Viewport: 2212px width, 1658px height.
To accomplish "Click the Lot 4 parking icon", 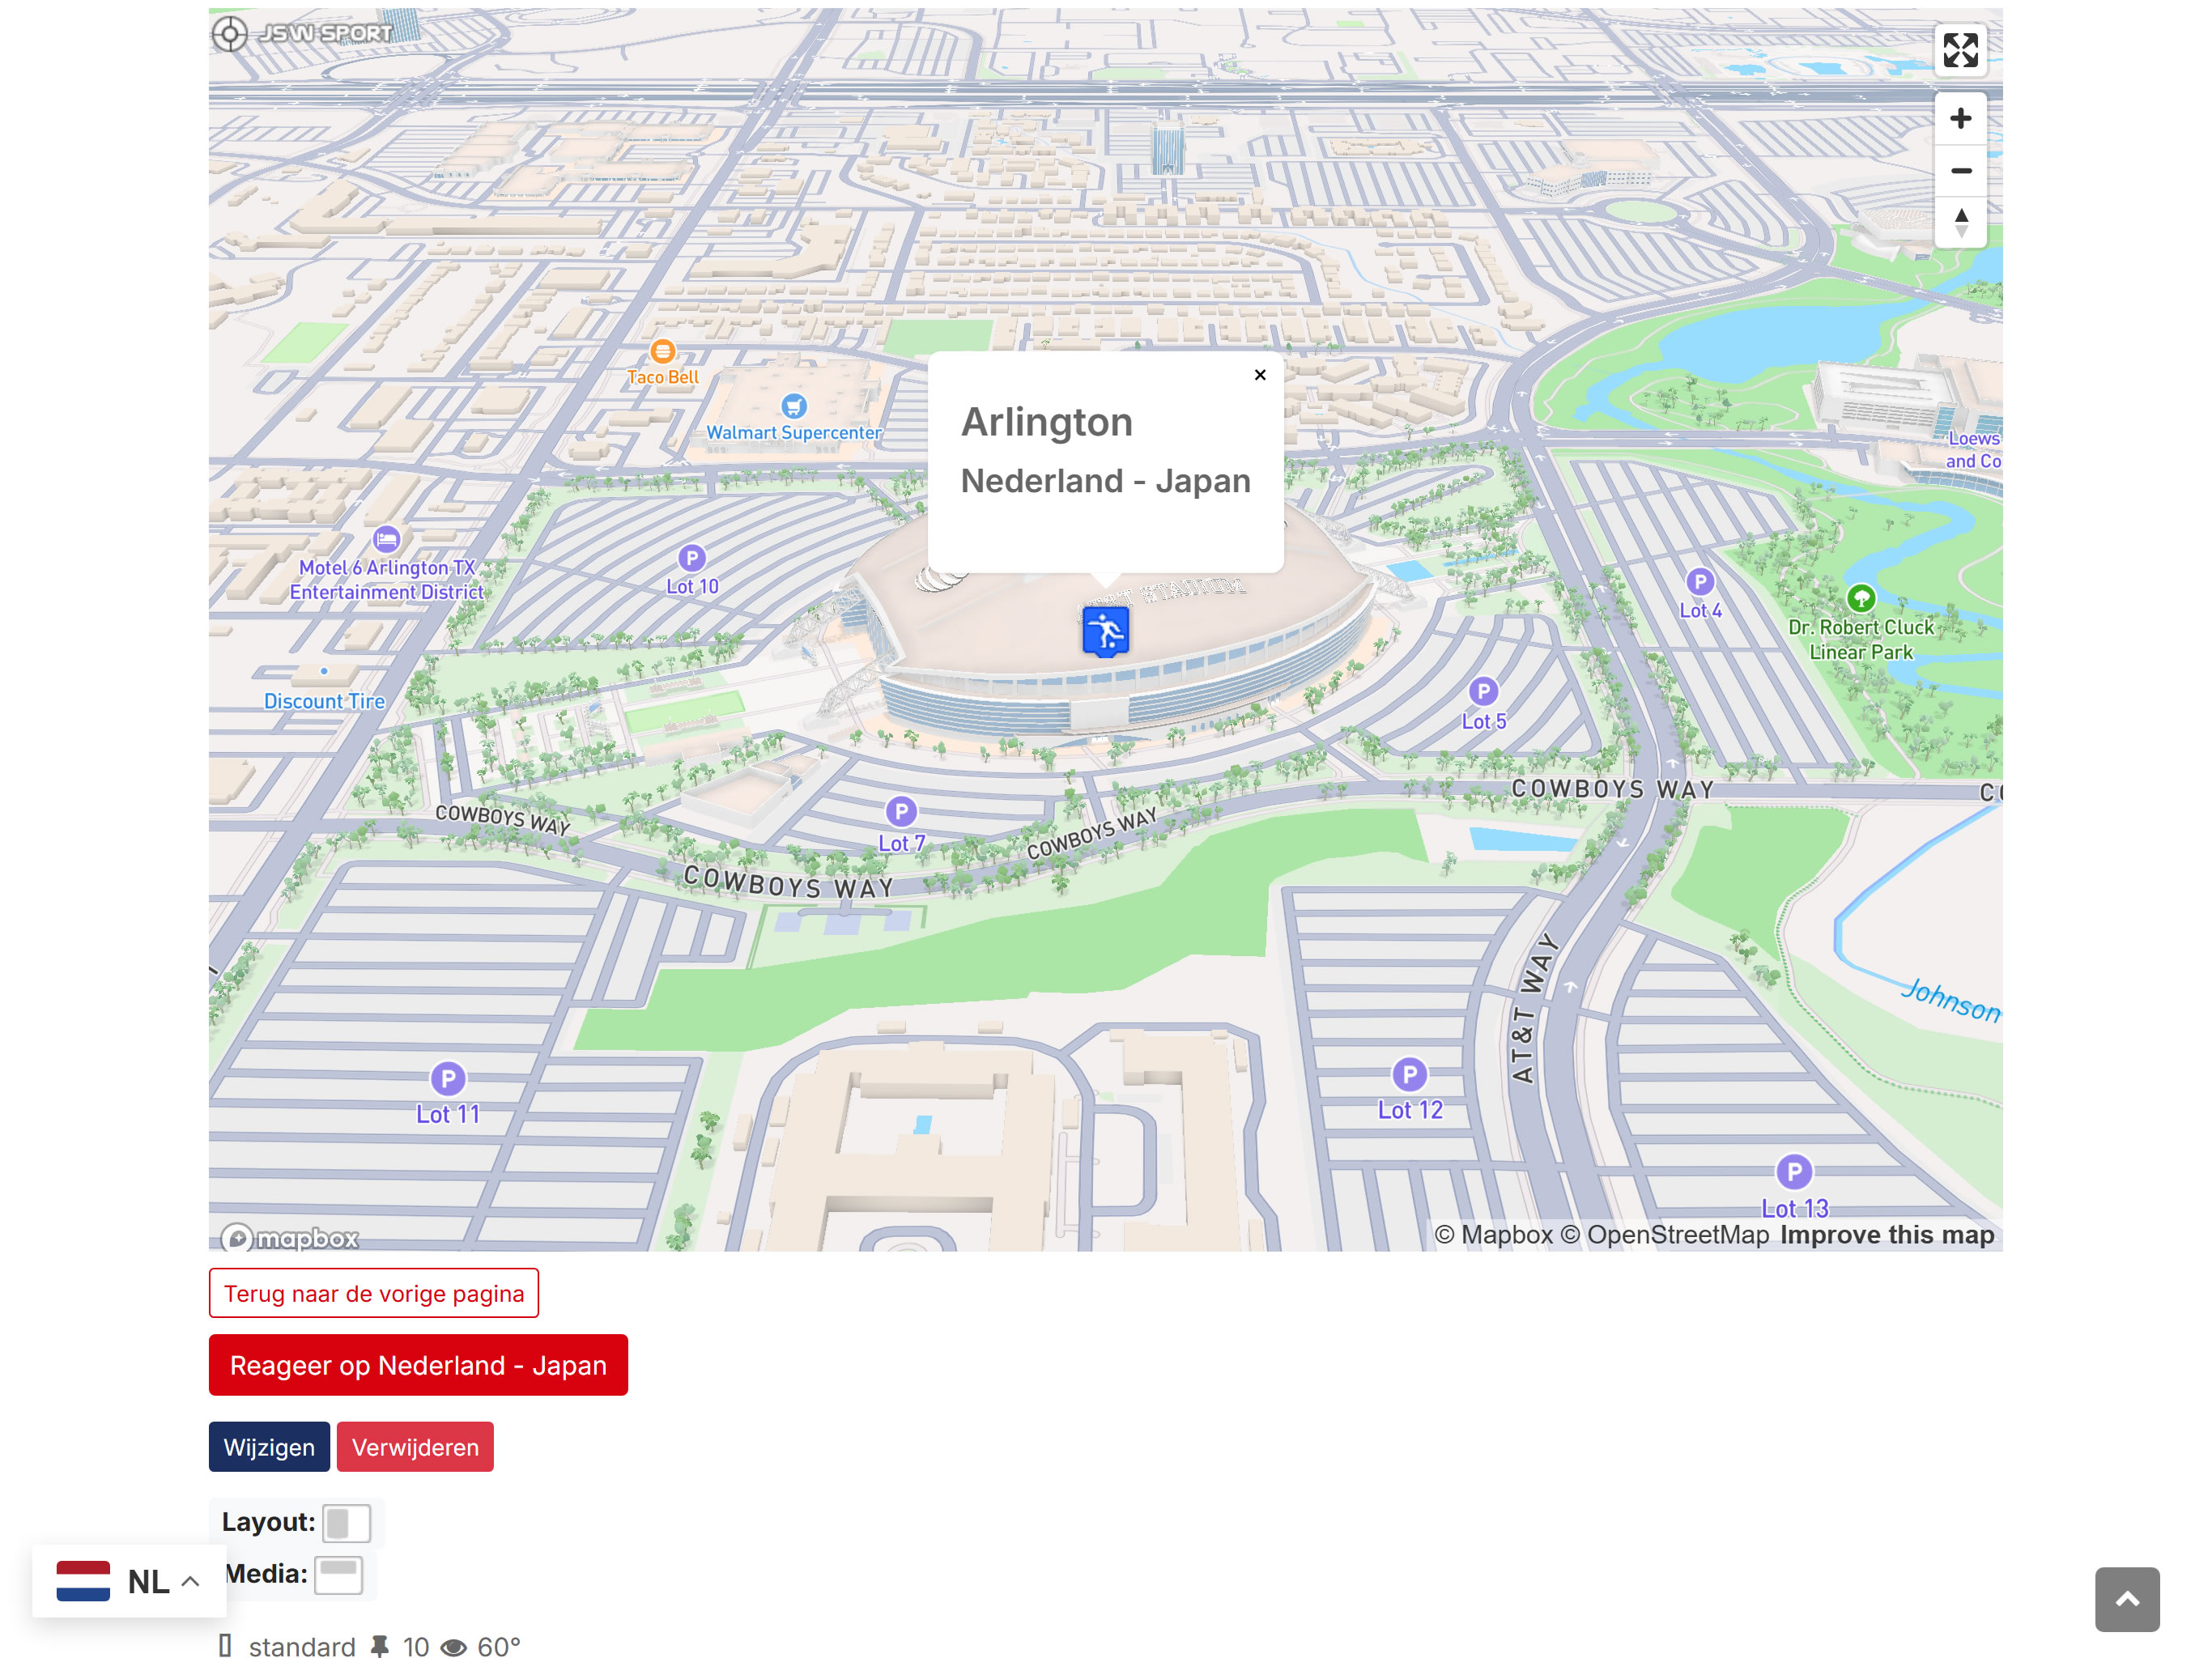I will [x=1700, y=582].
